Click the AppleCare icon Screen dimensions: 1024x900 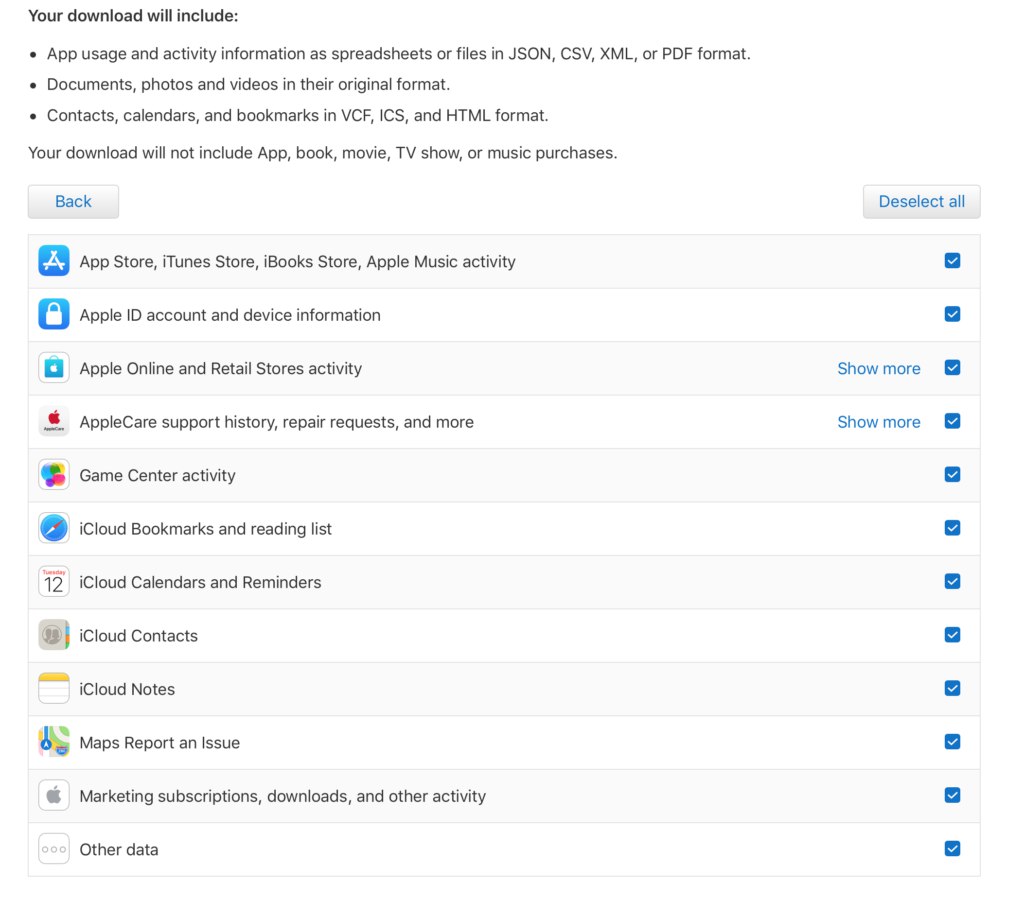tap(54, 422)
